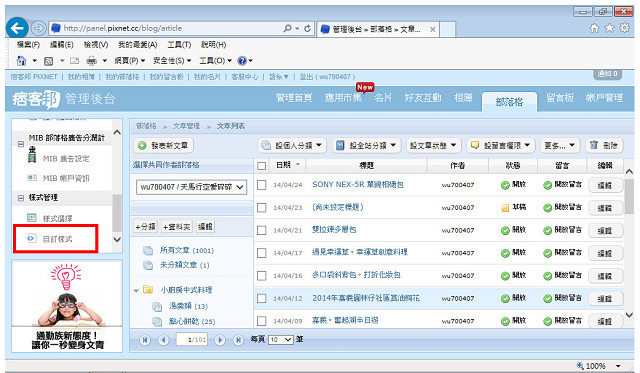
Task: Click the browser Back arrow button
Action: coord(17,28)
